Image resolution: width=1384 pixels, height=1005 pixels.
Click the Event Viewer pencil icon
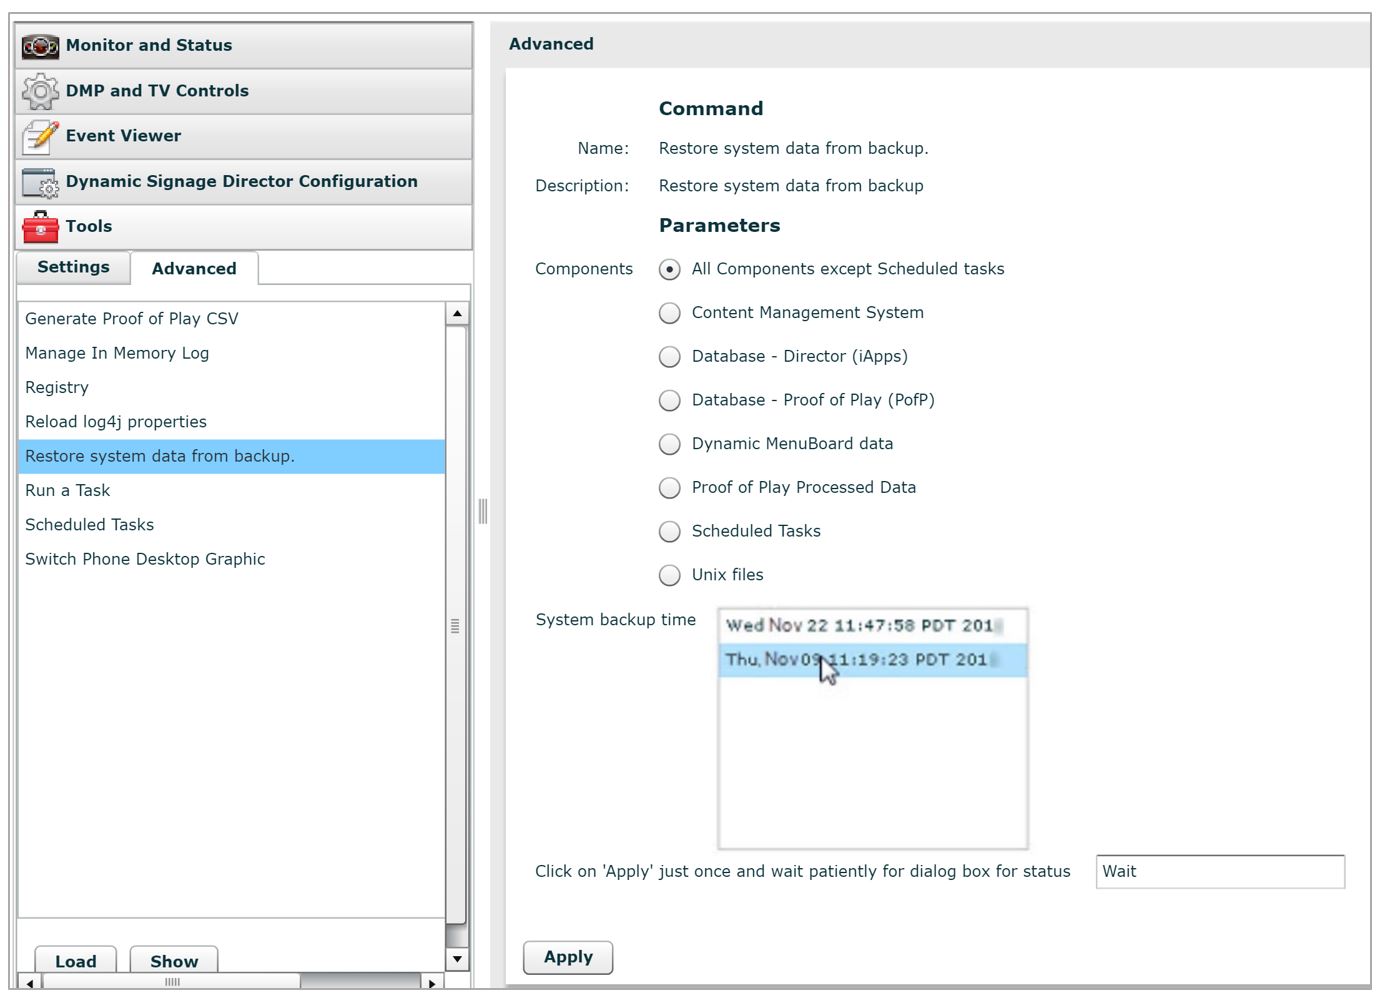38,136
